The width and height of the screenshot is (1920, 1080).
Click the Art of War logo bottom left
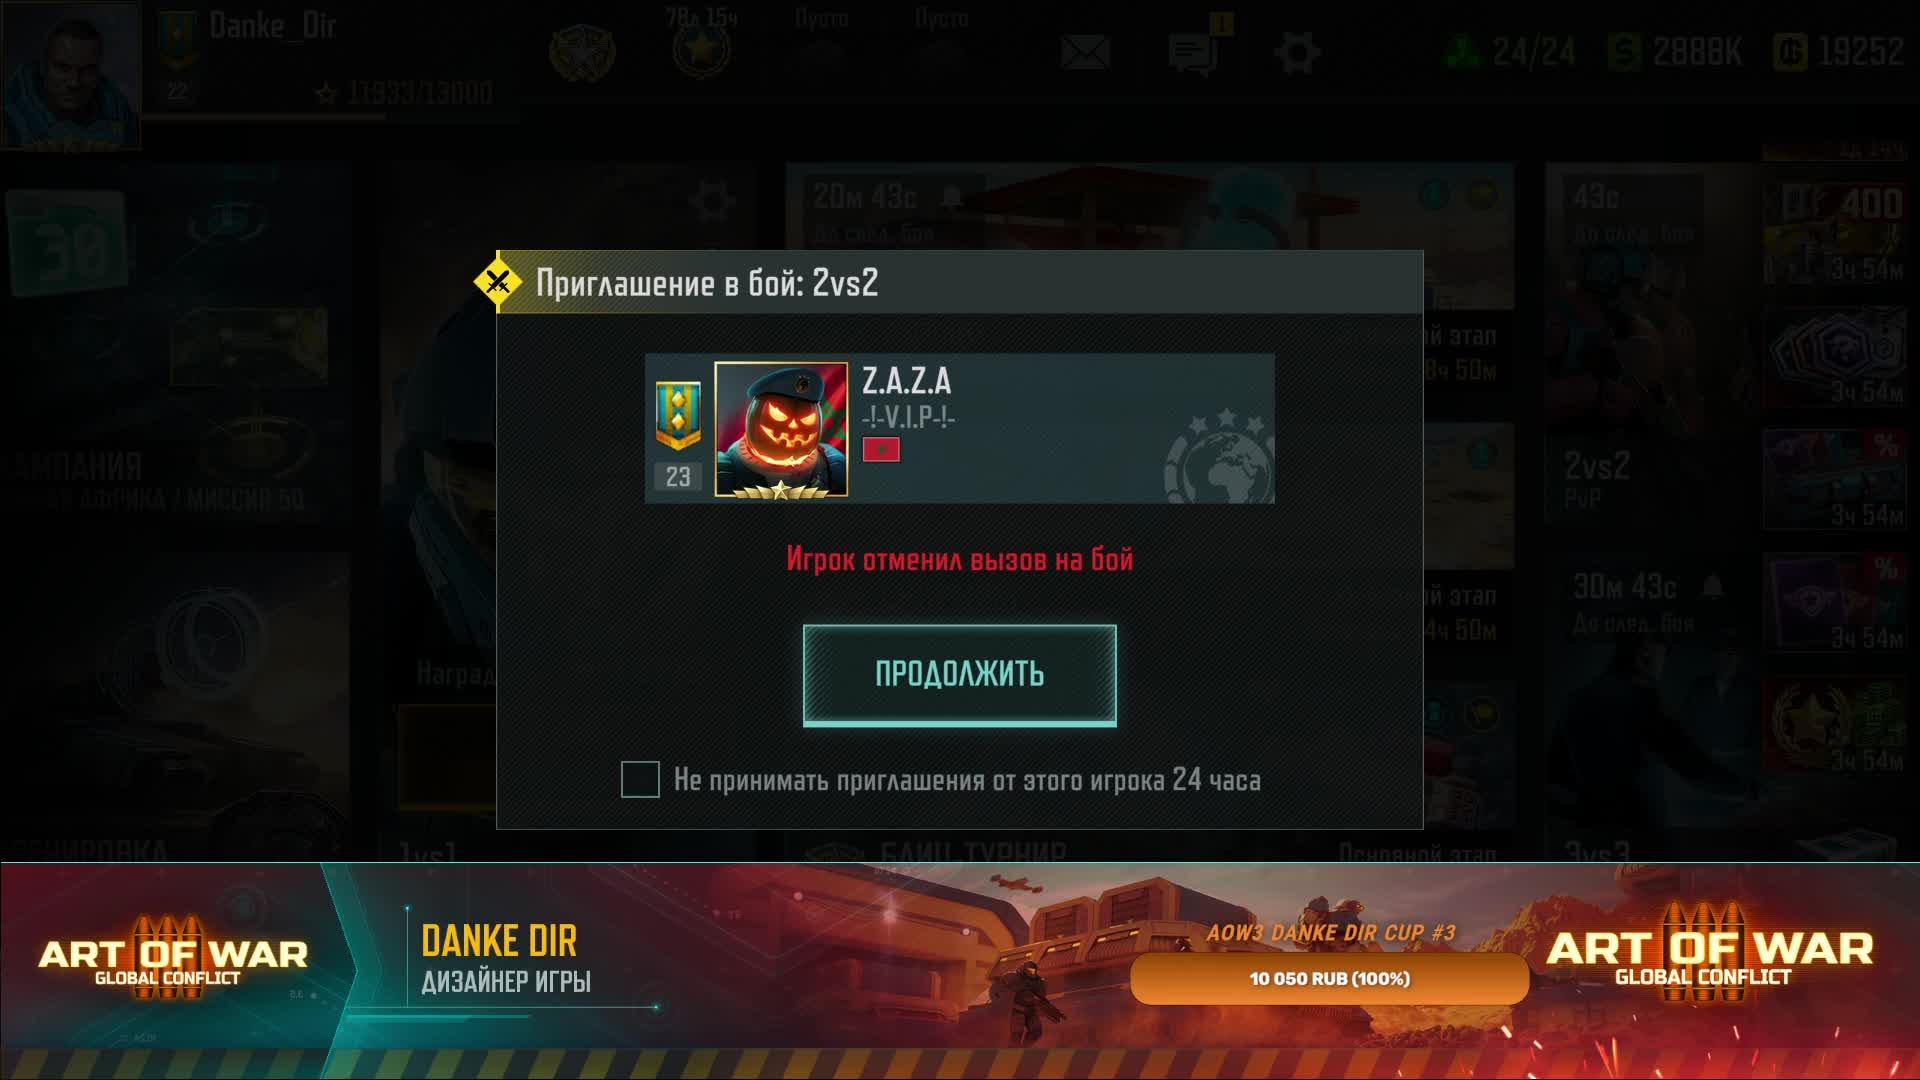(172, 958)
